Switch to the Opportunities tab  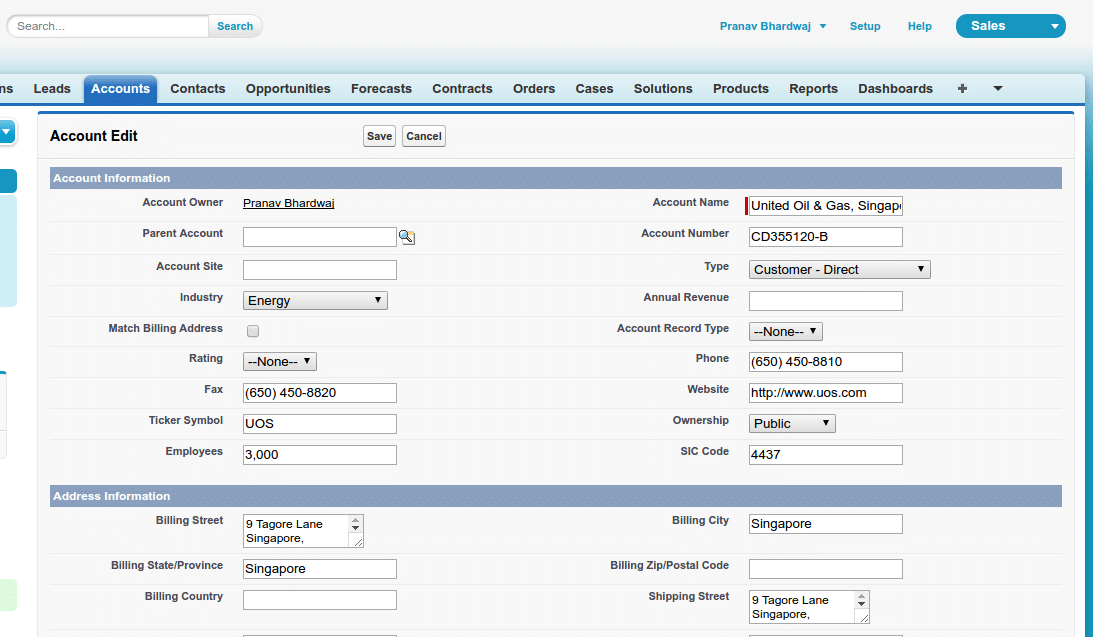tap(288, 89)
